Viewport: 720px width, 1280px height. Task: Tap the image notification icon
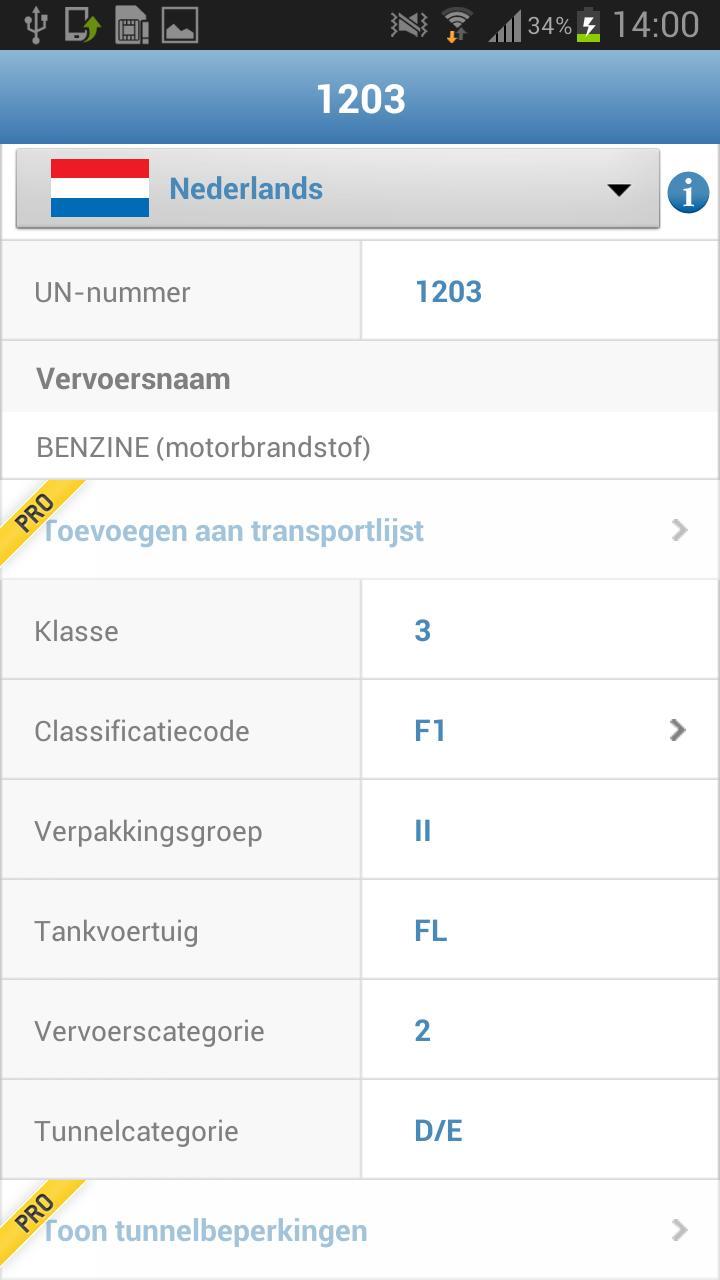(x=180, y=25)
